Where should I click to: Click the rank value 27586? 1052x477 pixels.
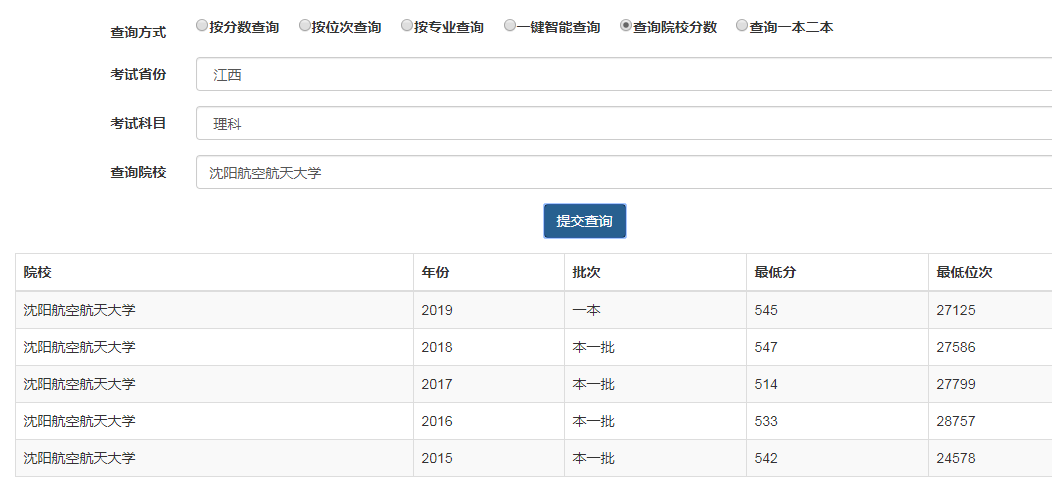click(956, 348)
